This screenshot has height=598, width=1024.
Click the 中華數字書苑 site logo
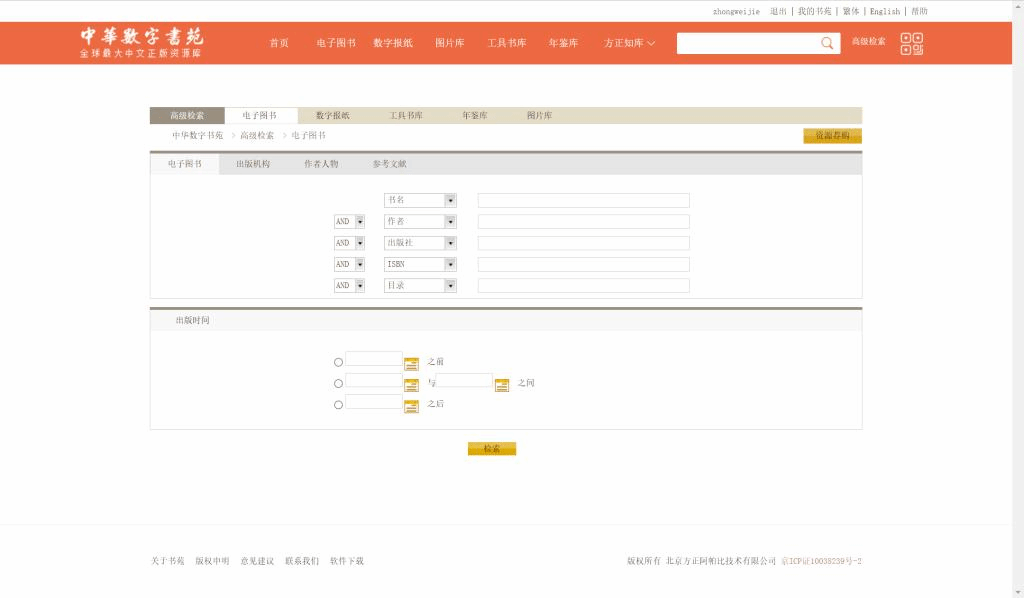tap(141, 42)
